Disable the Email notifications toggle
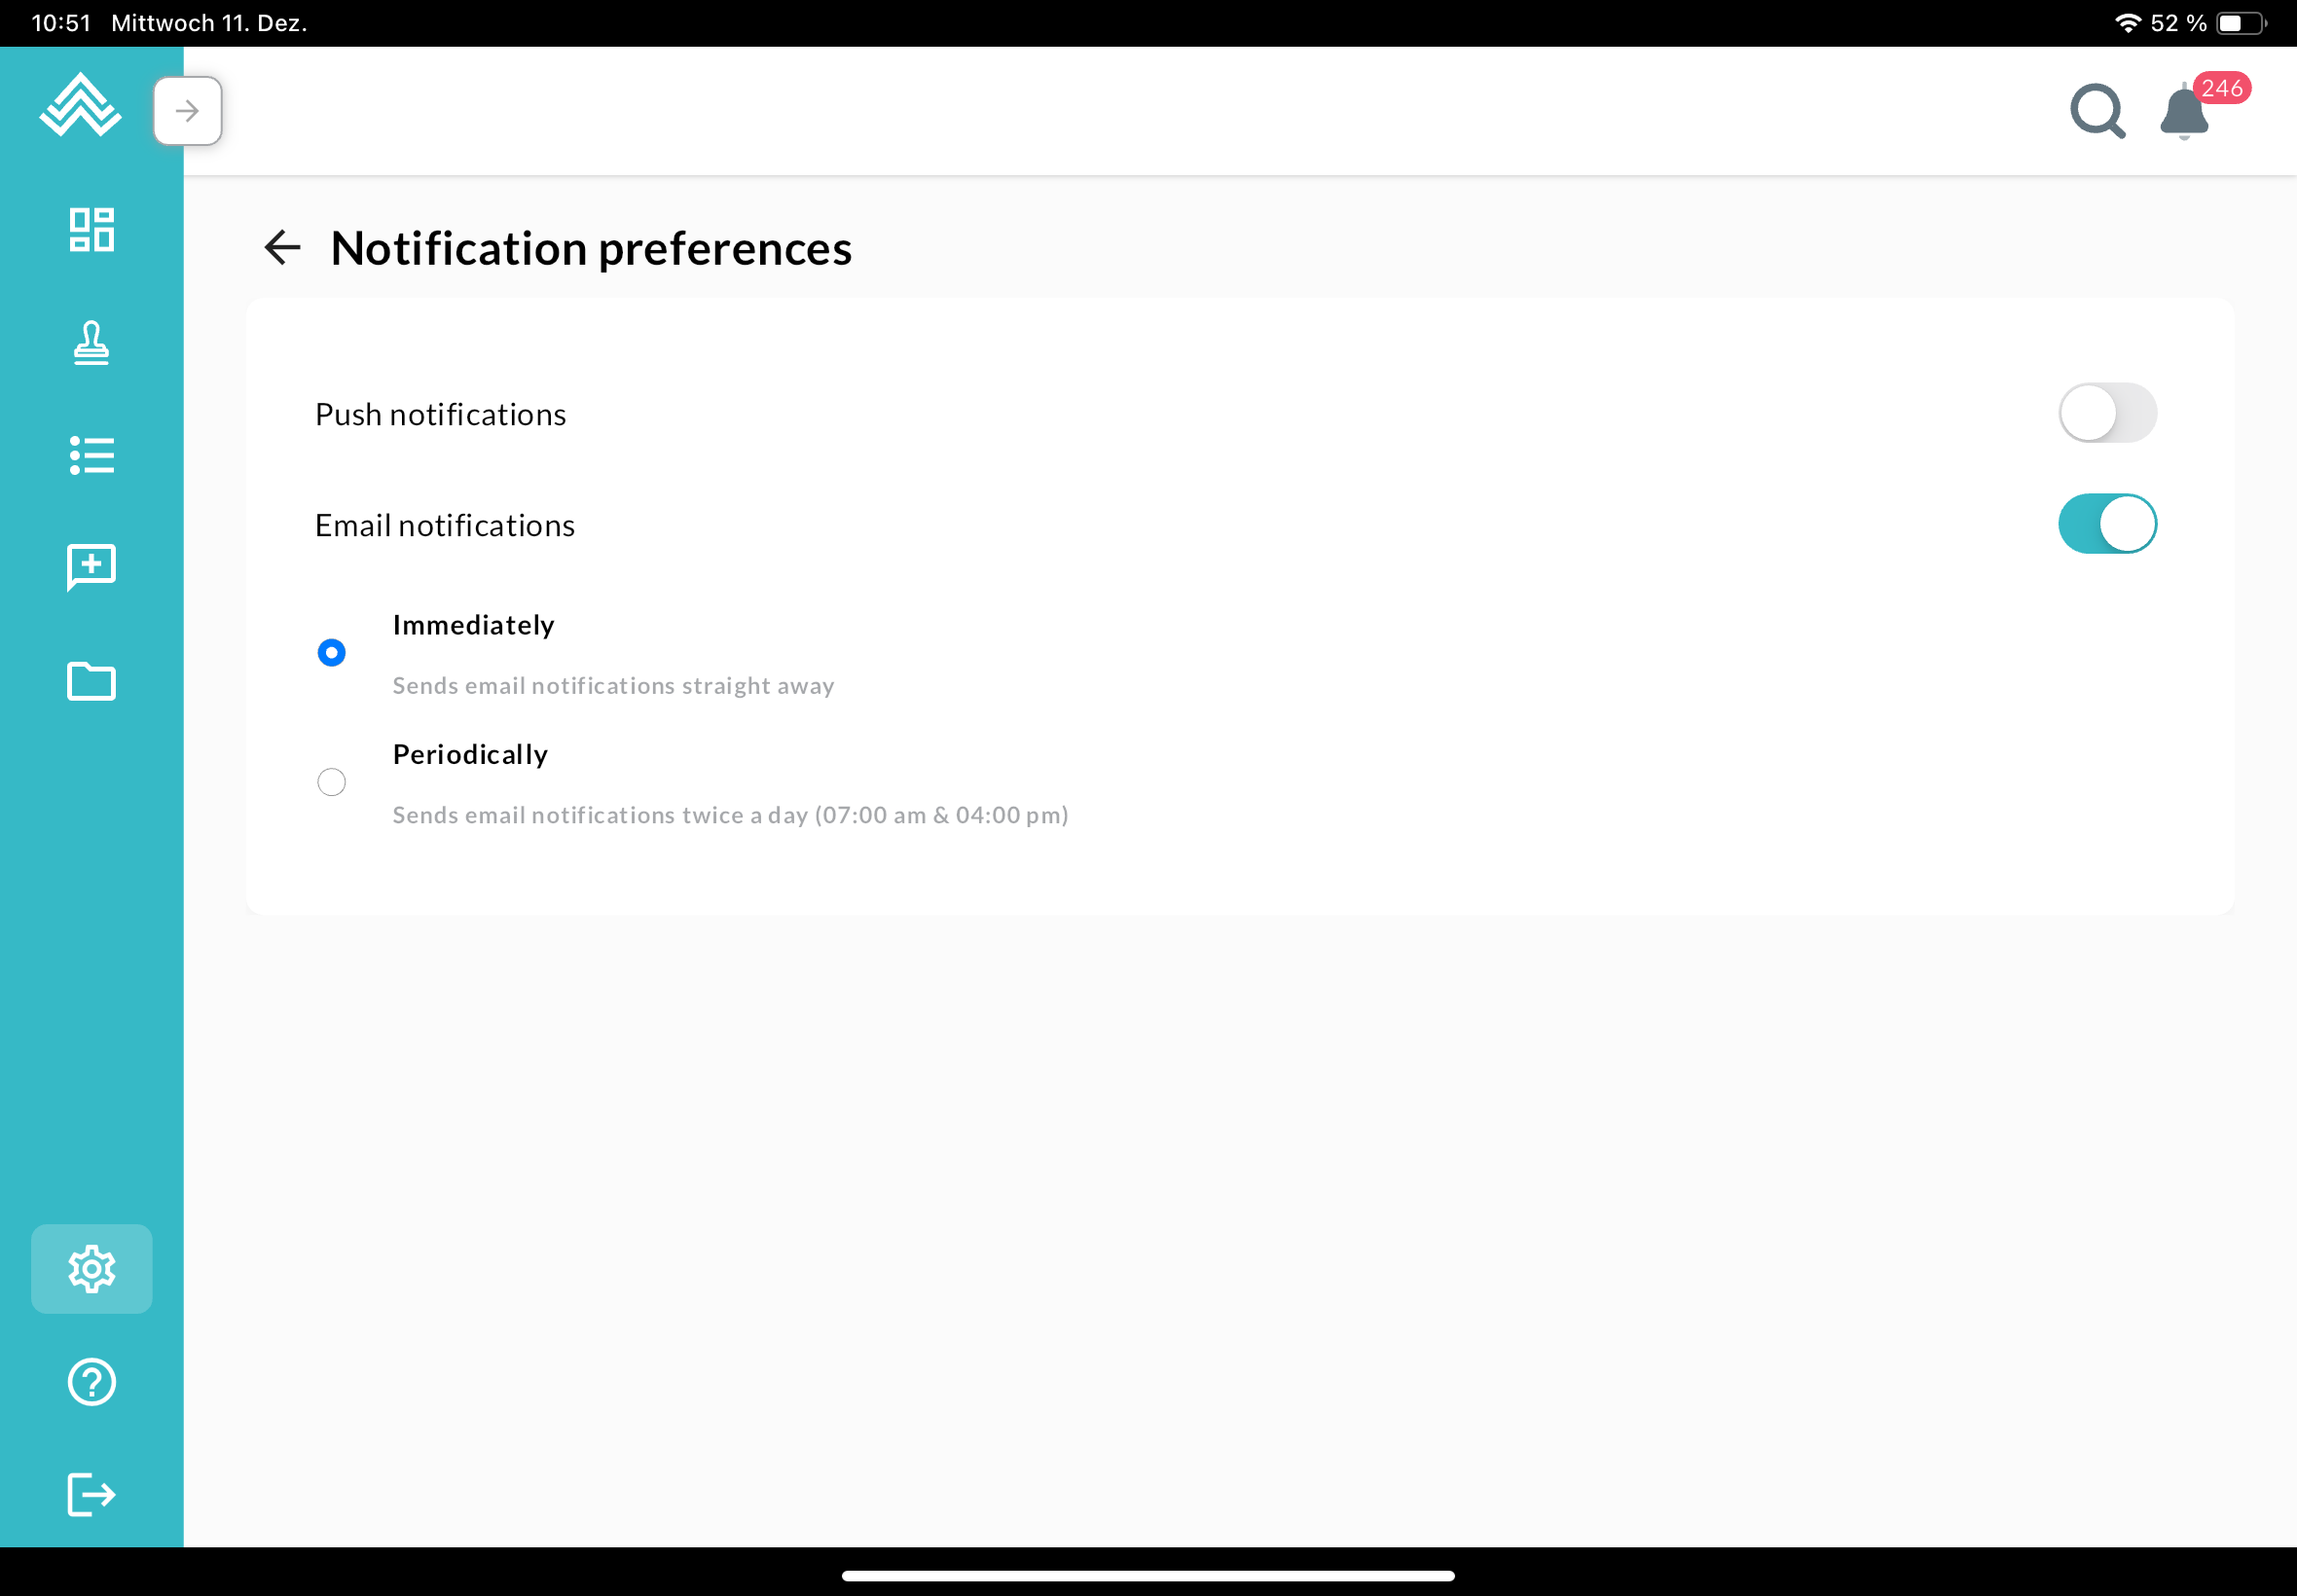 (x=2107, y=524)
